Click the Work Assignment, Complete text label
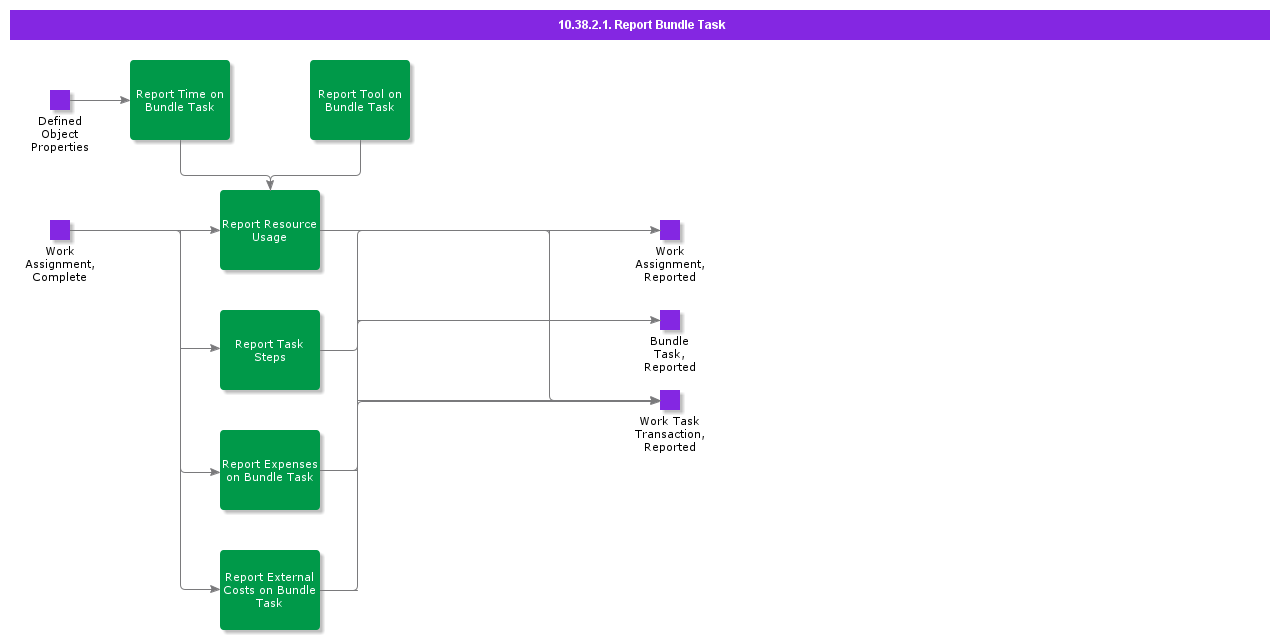This screenshot has width=1280, height=640. pos(60,264)
